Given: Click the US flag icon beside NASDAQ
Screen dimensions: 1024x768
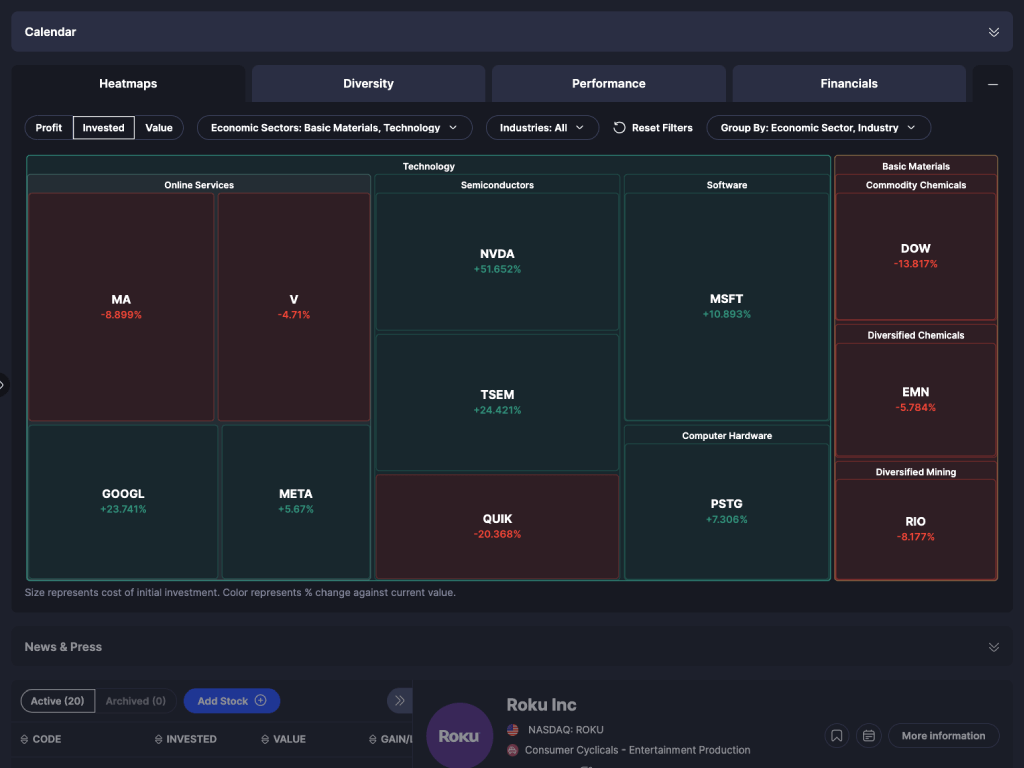Looking at the screenshot, I should (513, 729).
